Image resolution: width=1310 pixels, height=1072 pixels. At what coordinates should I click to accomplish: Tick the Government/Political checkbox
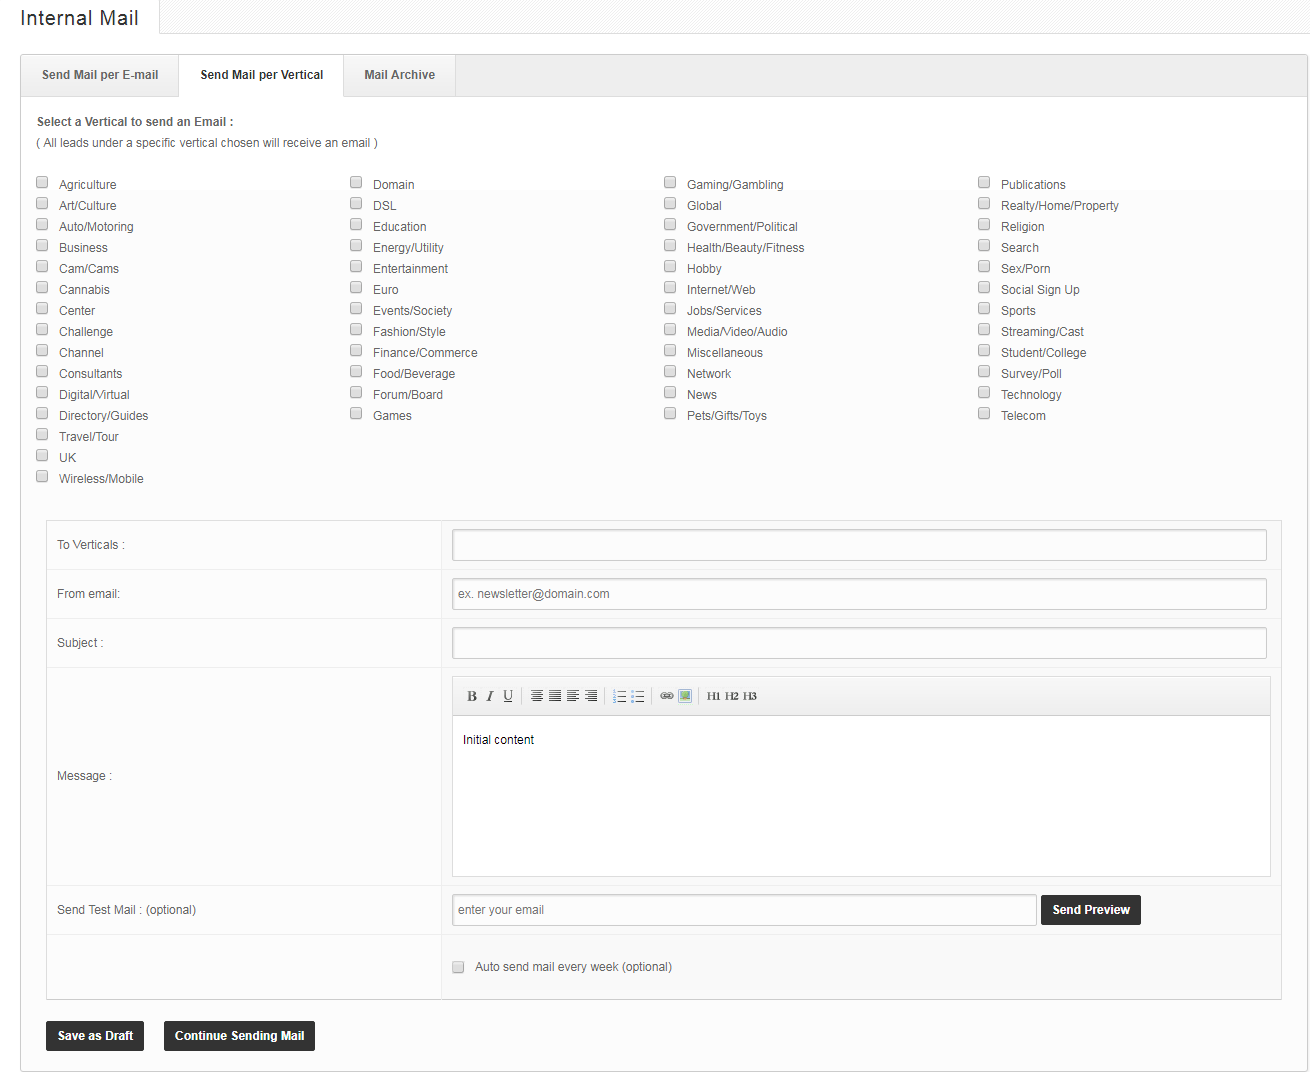pyautogui.click(x=670, y=224)
